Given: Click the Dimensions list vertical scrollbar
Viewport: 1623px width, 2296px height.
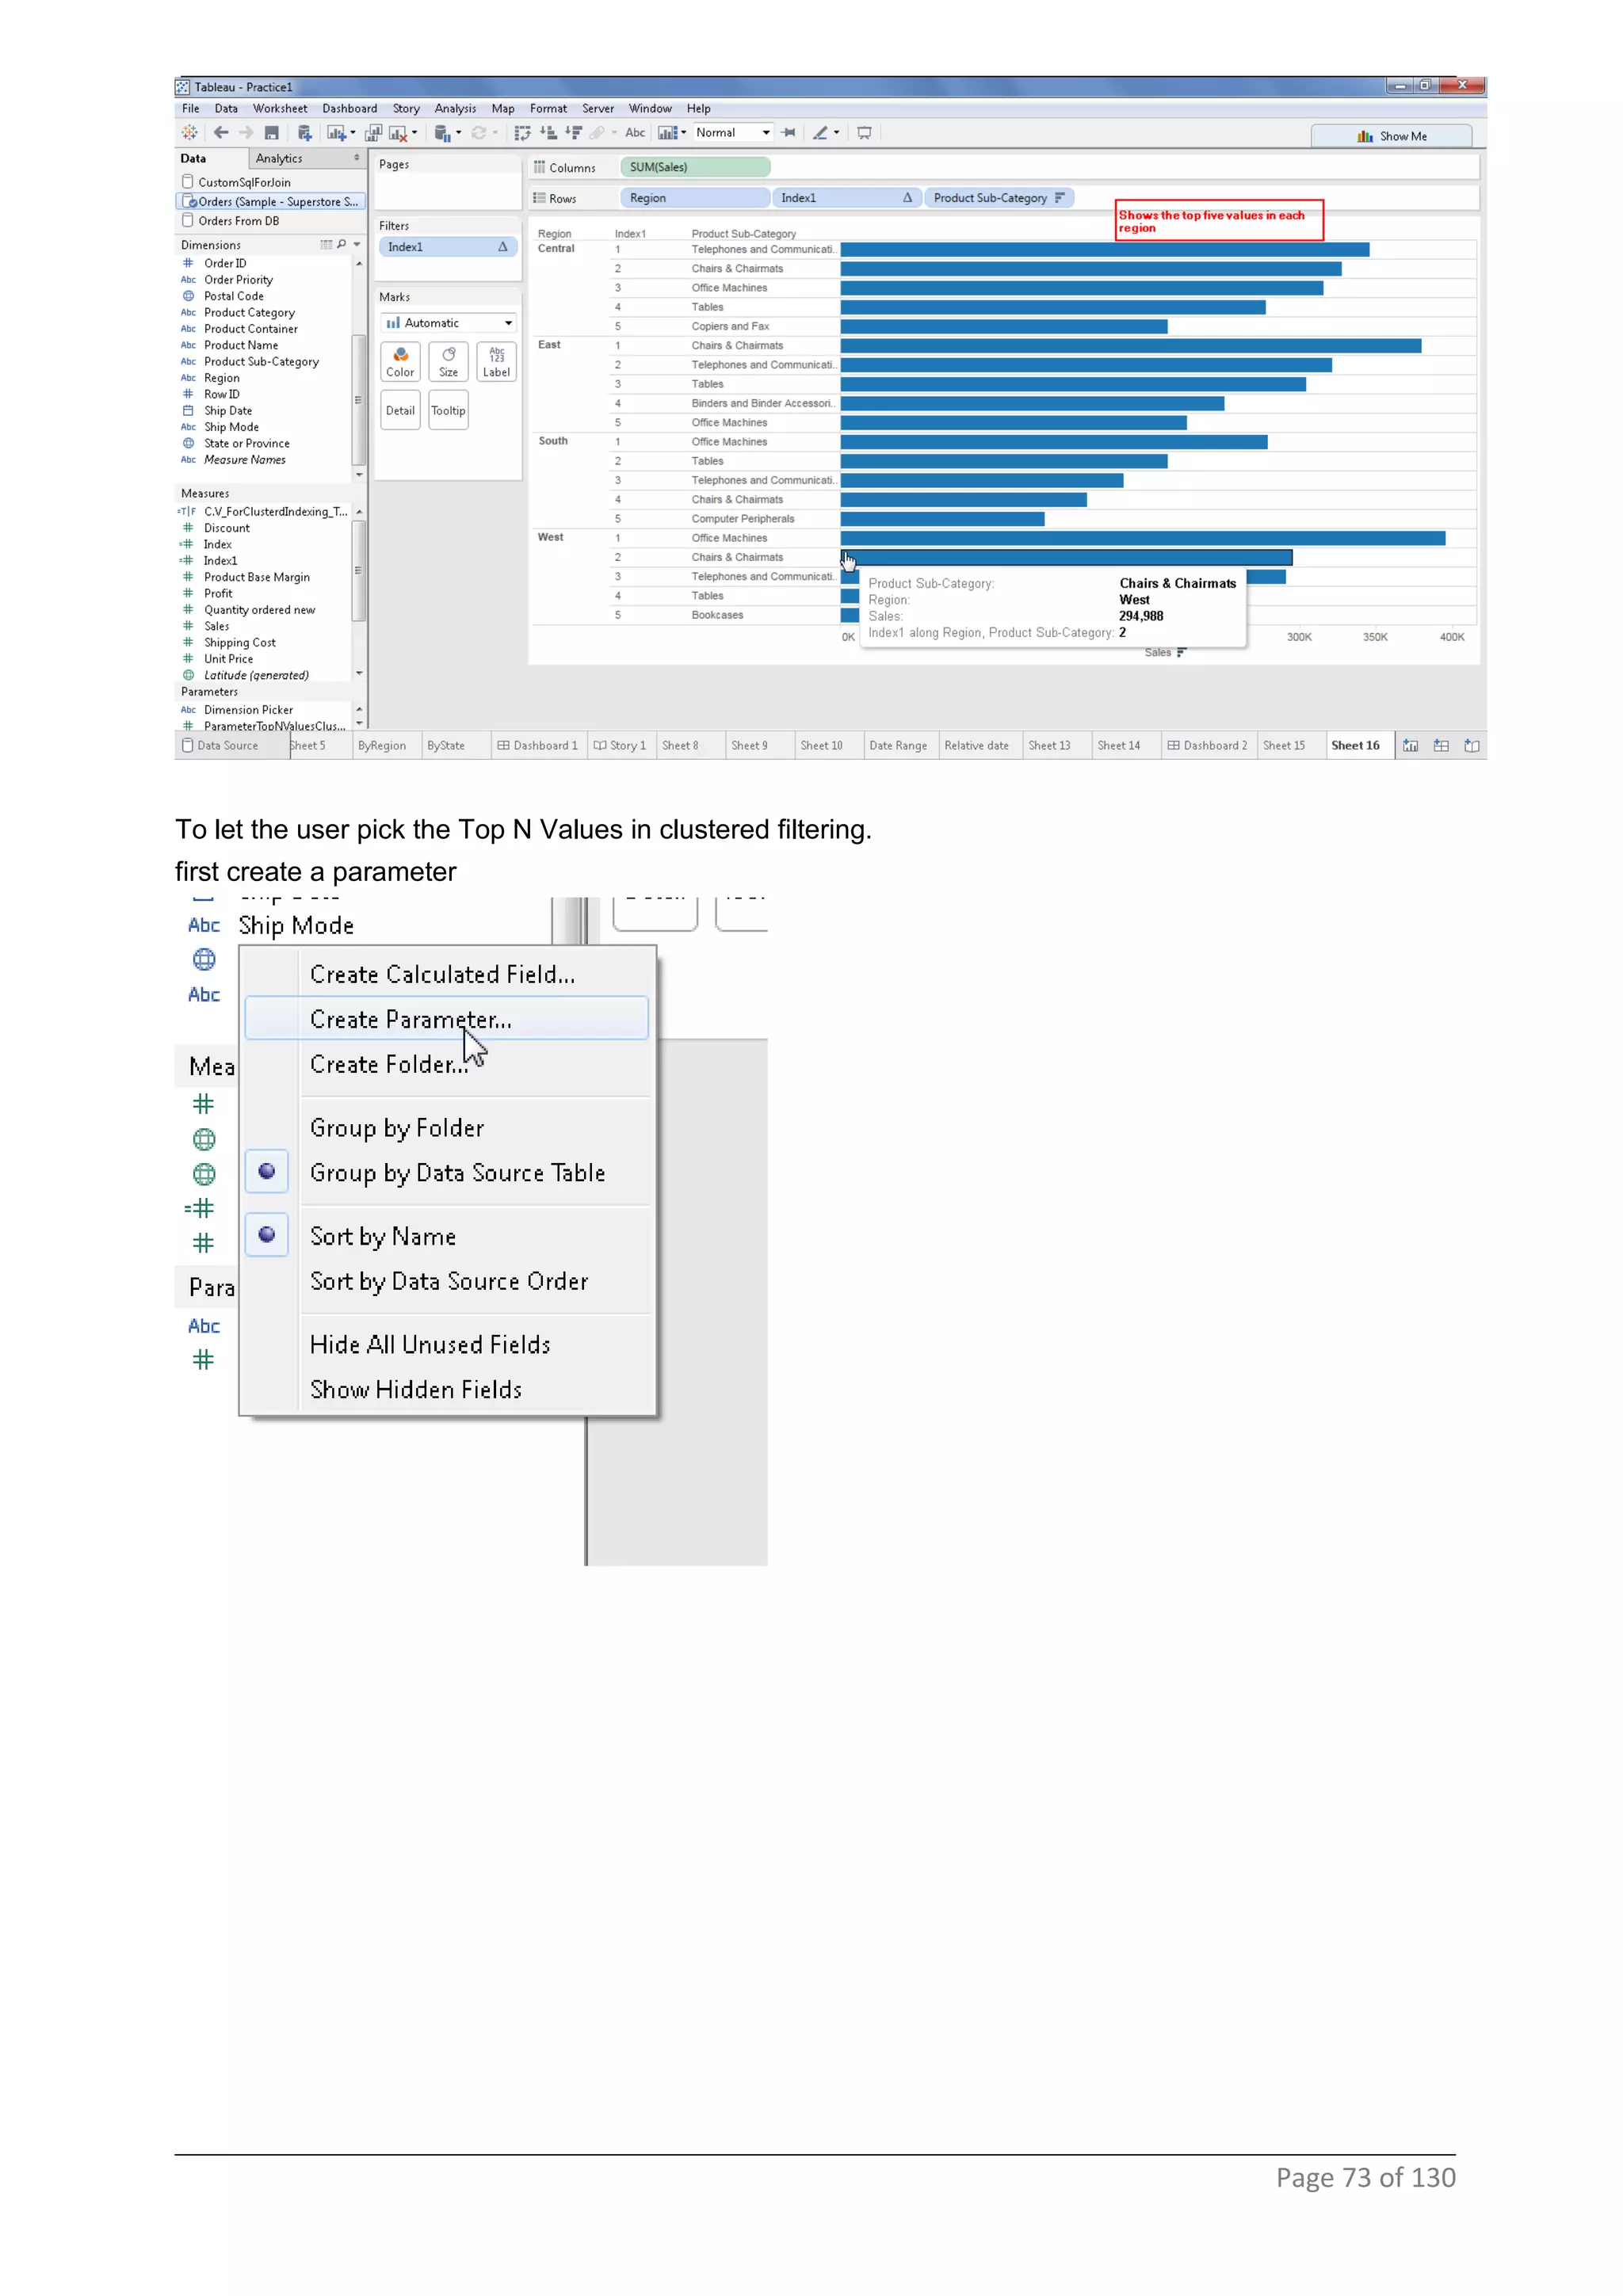Looking at the screenshot, I should (358, 399).
